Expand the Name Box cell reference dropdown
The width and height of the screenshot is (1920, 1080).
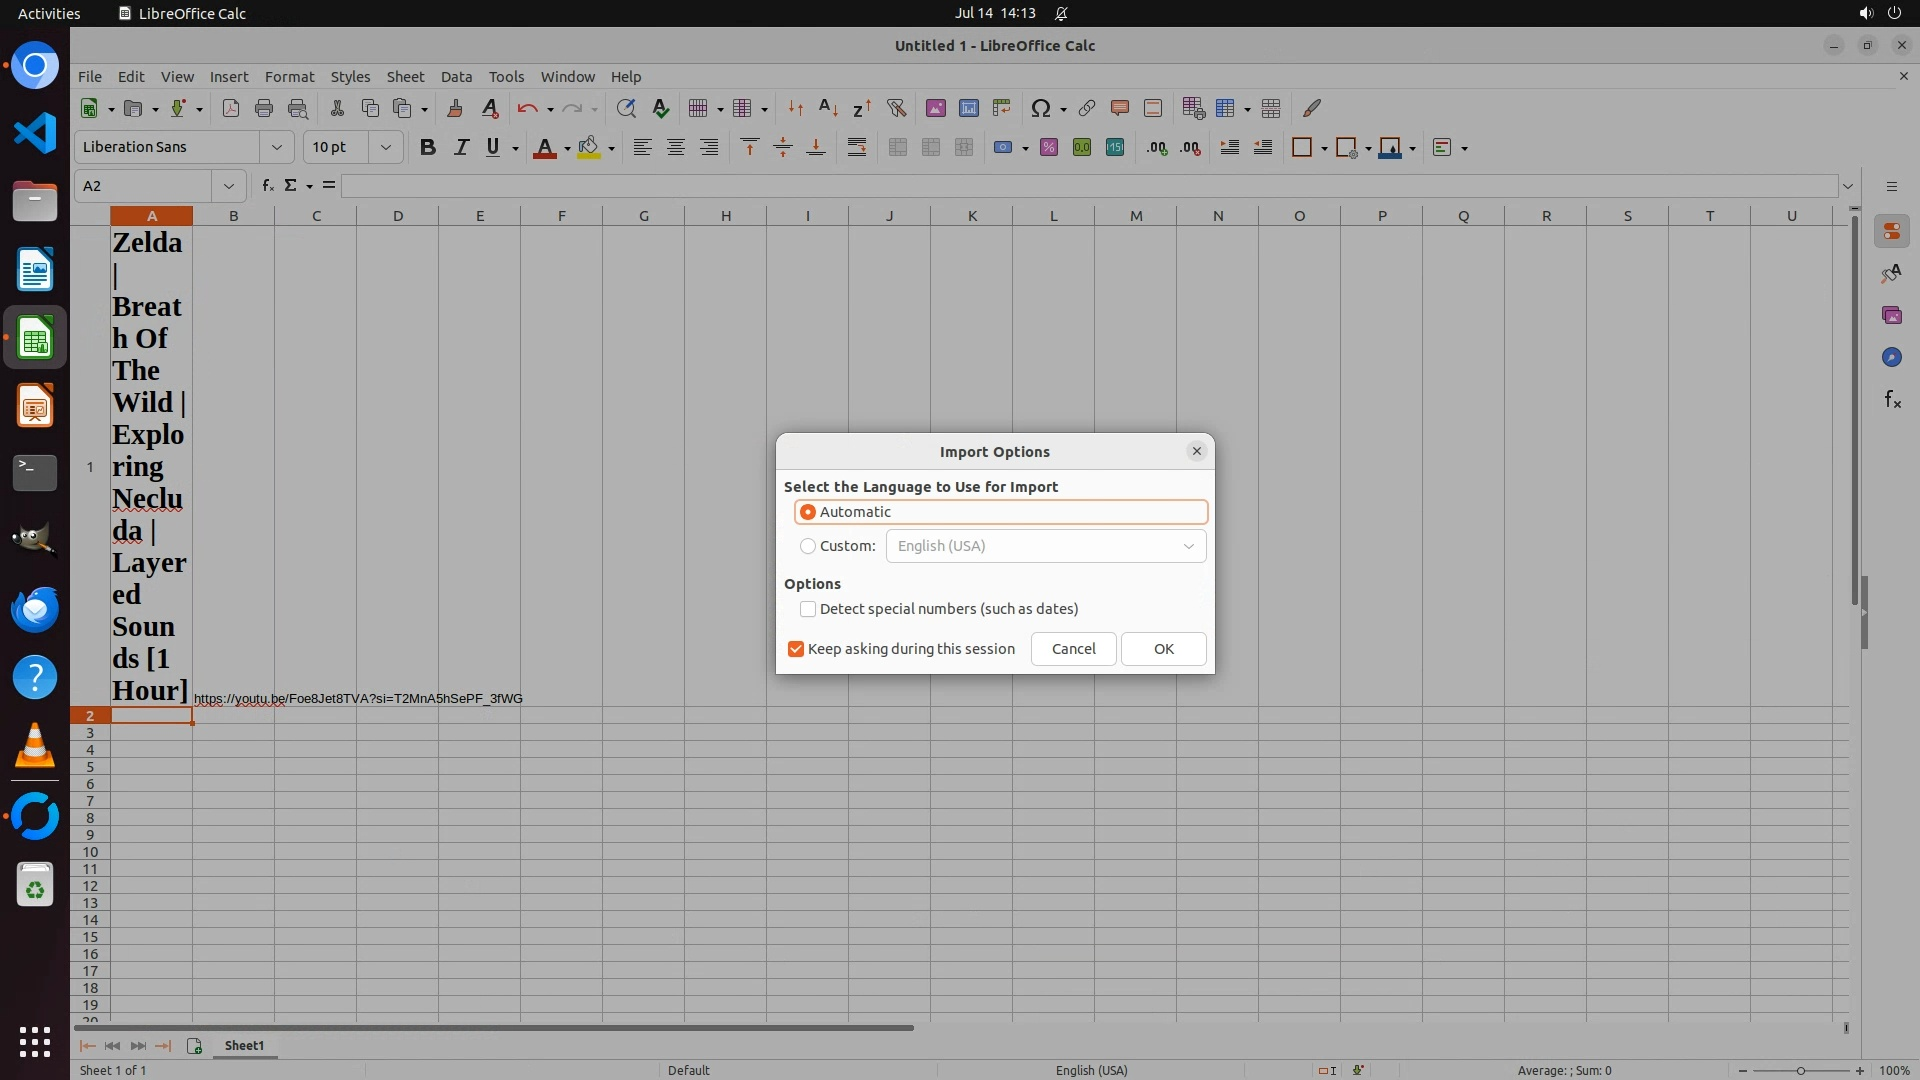pos(229,186)
